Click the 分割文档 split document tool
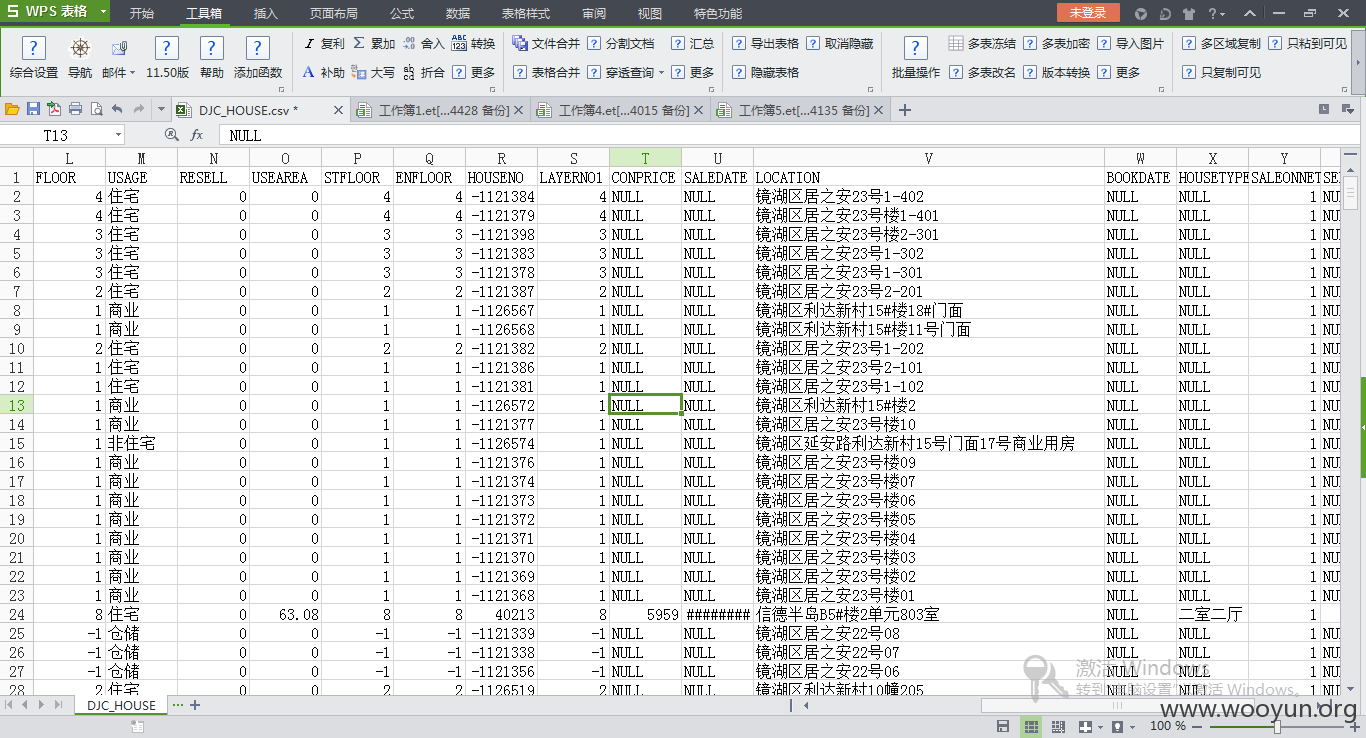 tap(621, 44)
